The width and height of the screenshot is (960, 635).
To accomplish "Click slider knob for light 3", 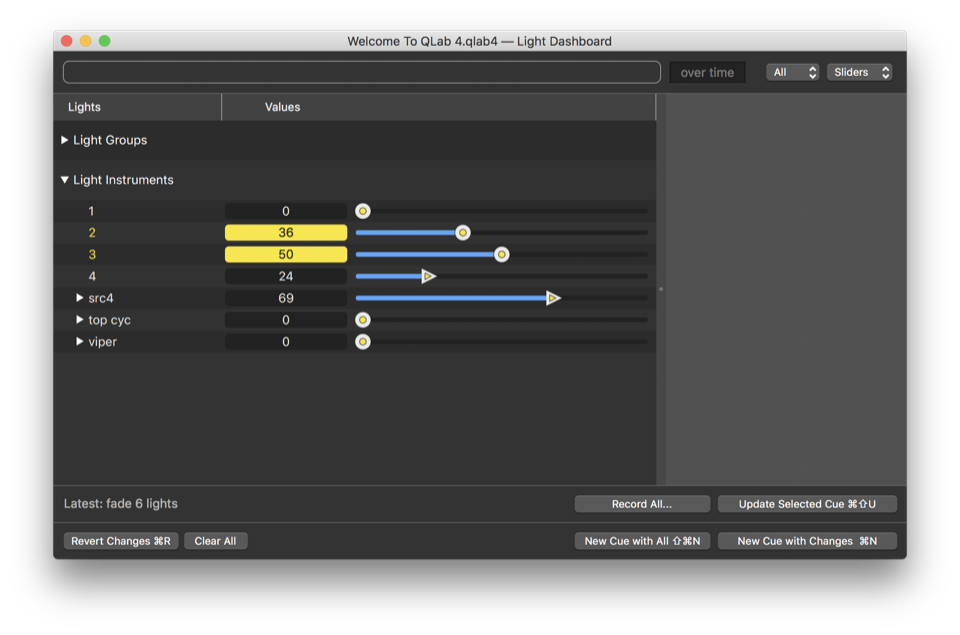I will coord(502,255).
